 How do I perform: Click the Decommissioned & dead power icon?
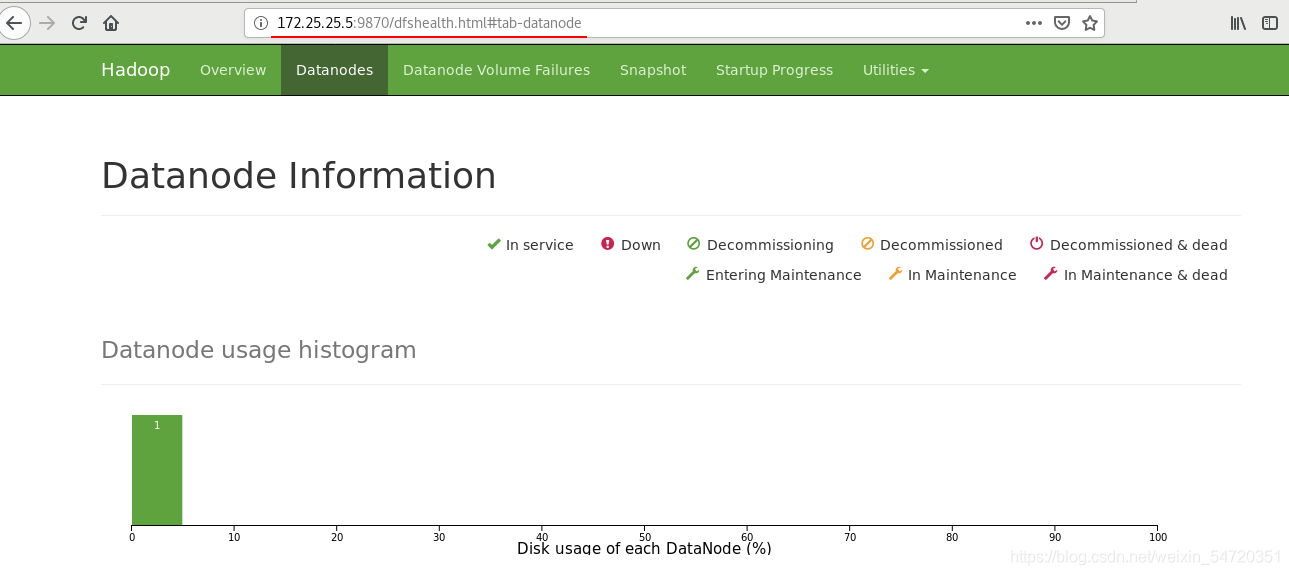click(1037, 244)
